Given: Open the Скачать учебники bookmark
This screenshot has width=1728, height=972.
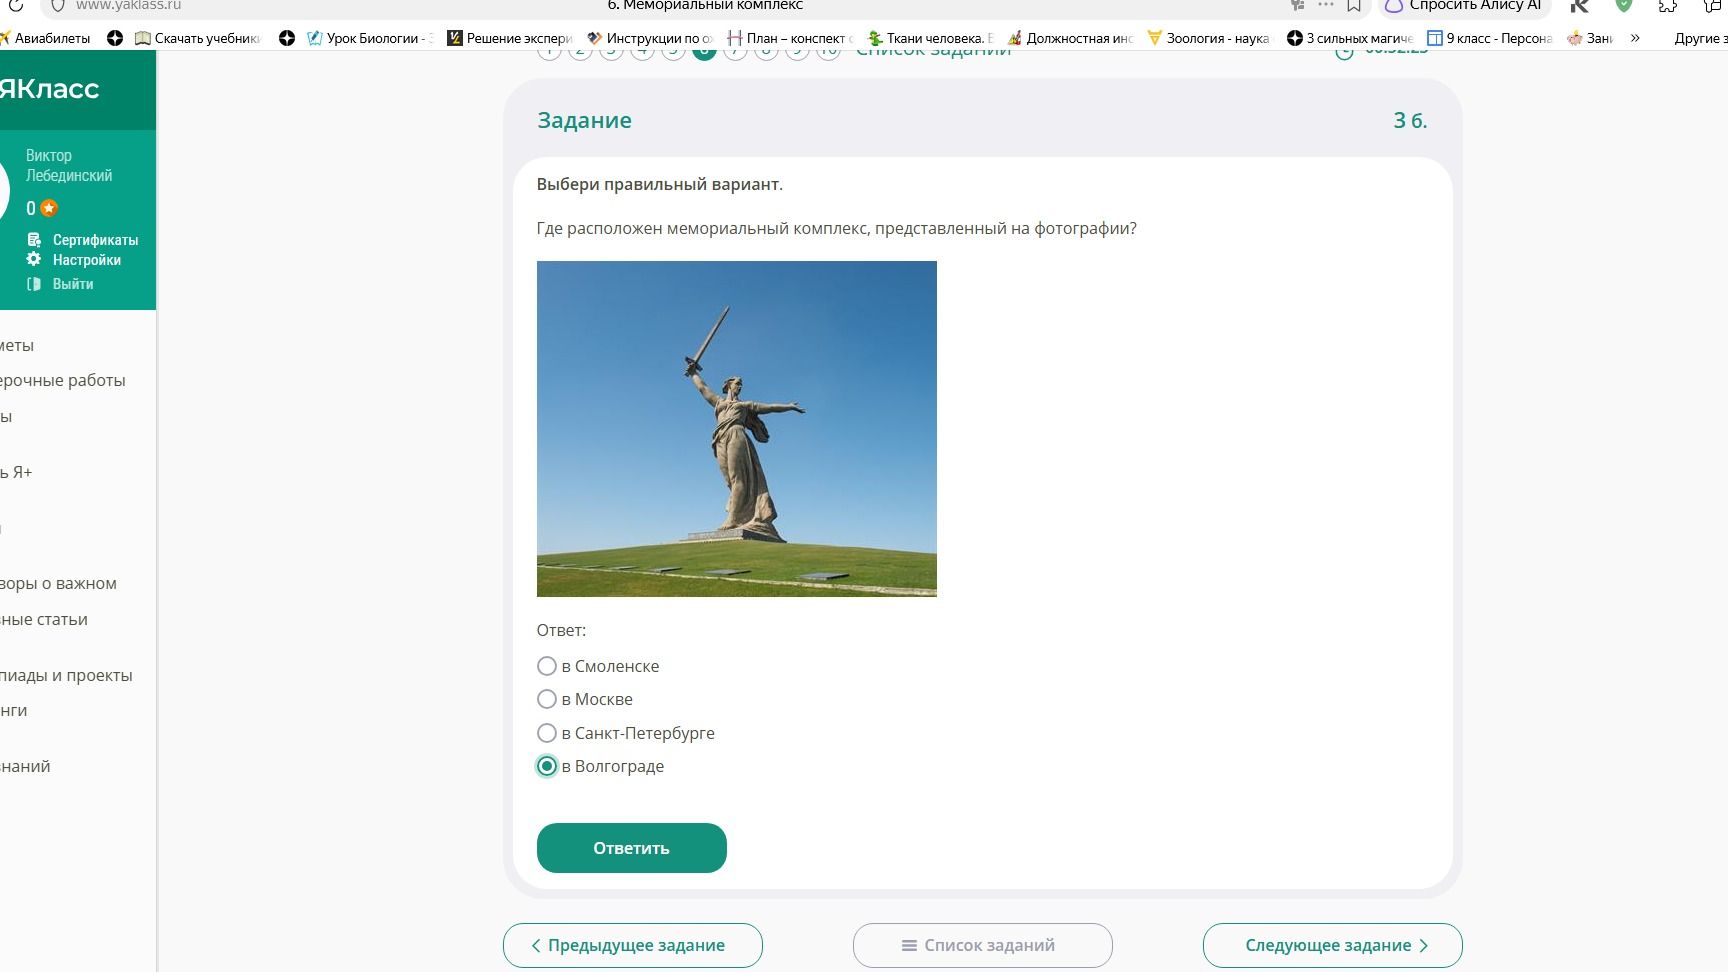Looking at the screenshot, I should pos(197,38).
